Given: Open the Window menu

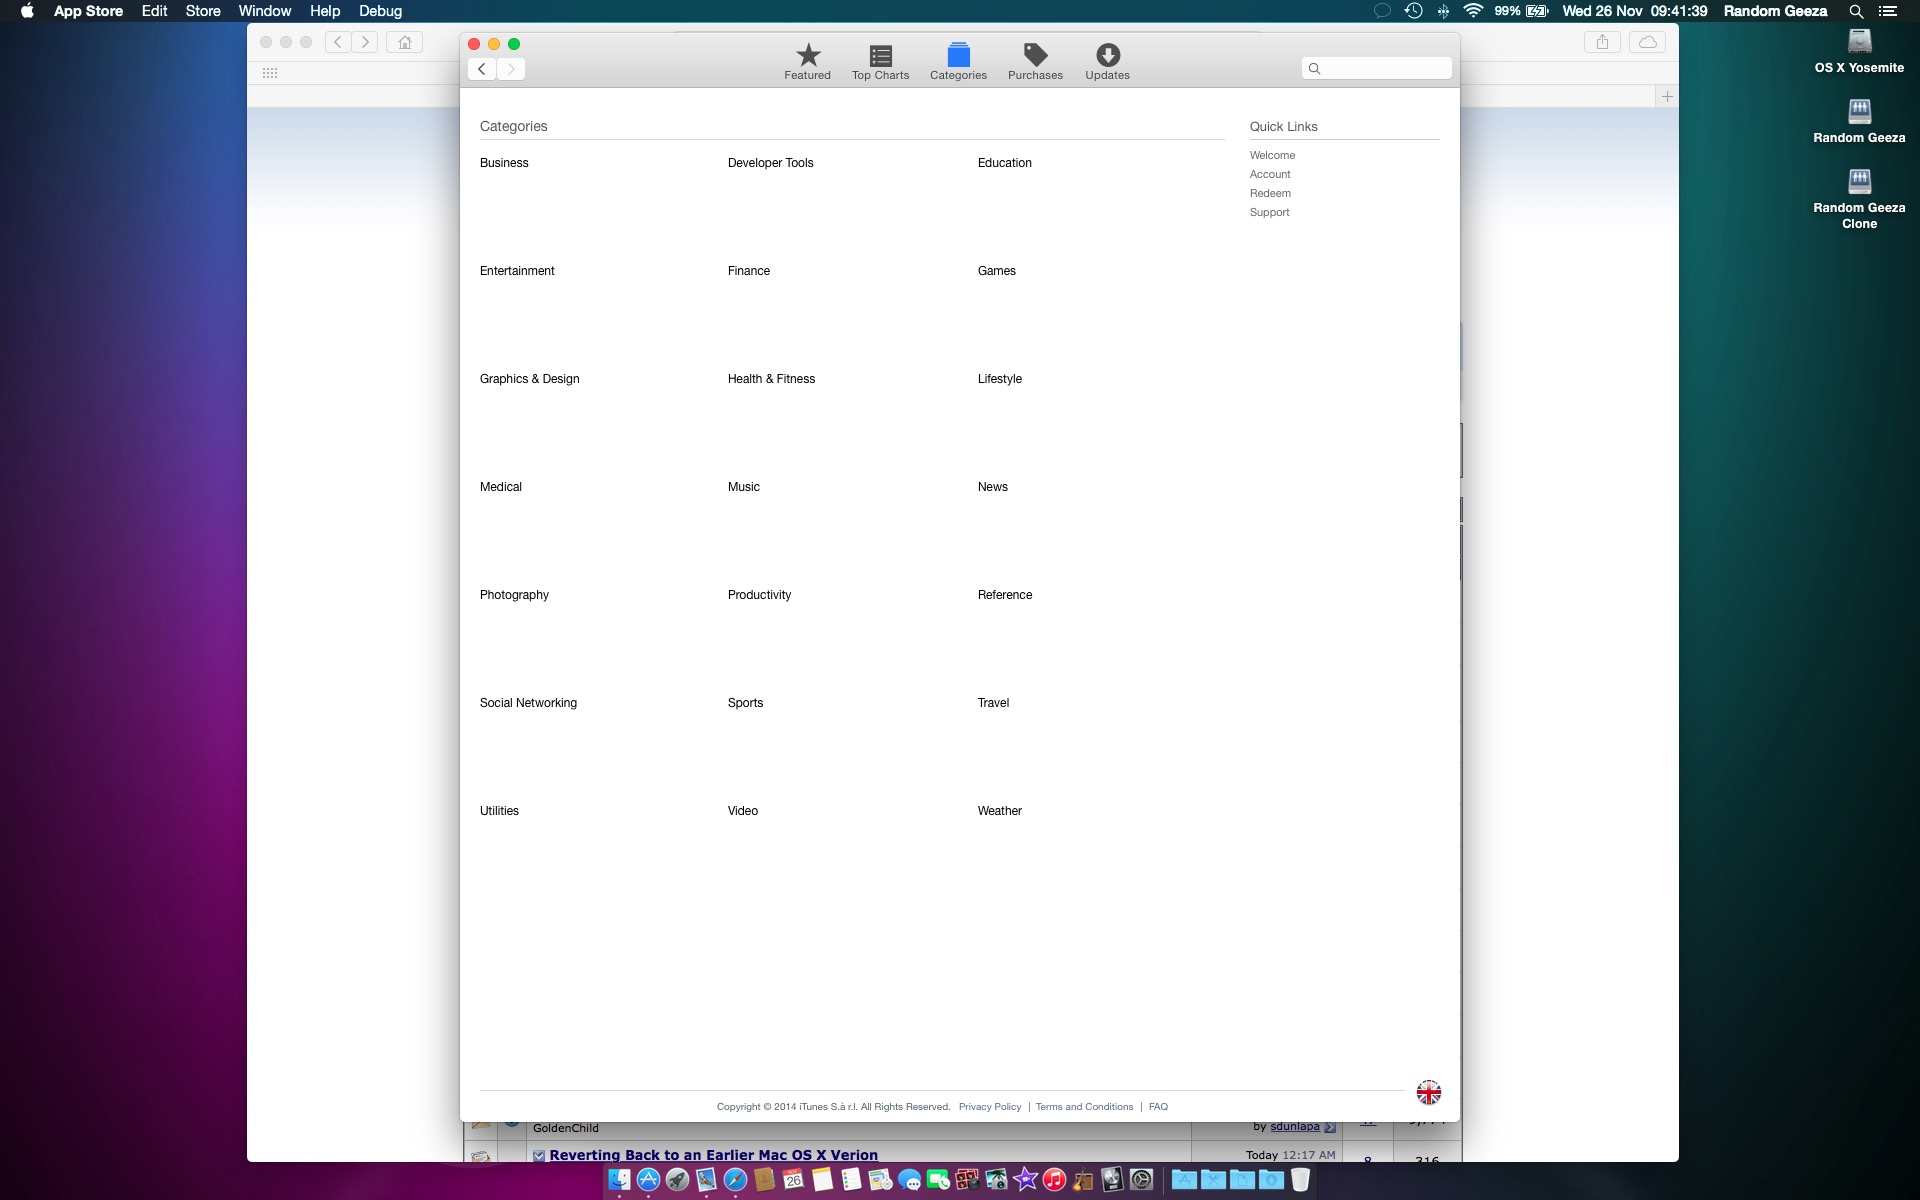Looking at the screenshot, I should pyautogui.click(x=265, y=11).
